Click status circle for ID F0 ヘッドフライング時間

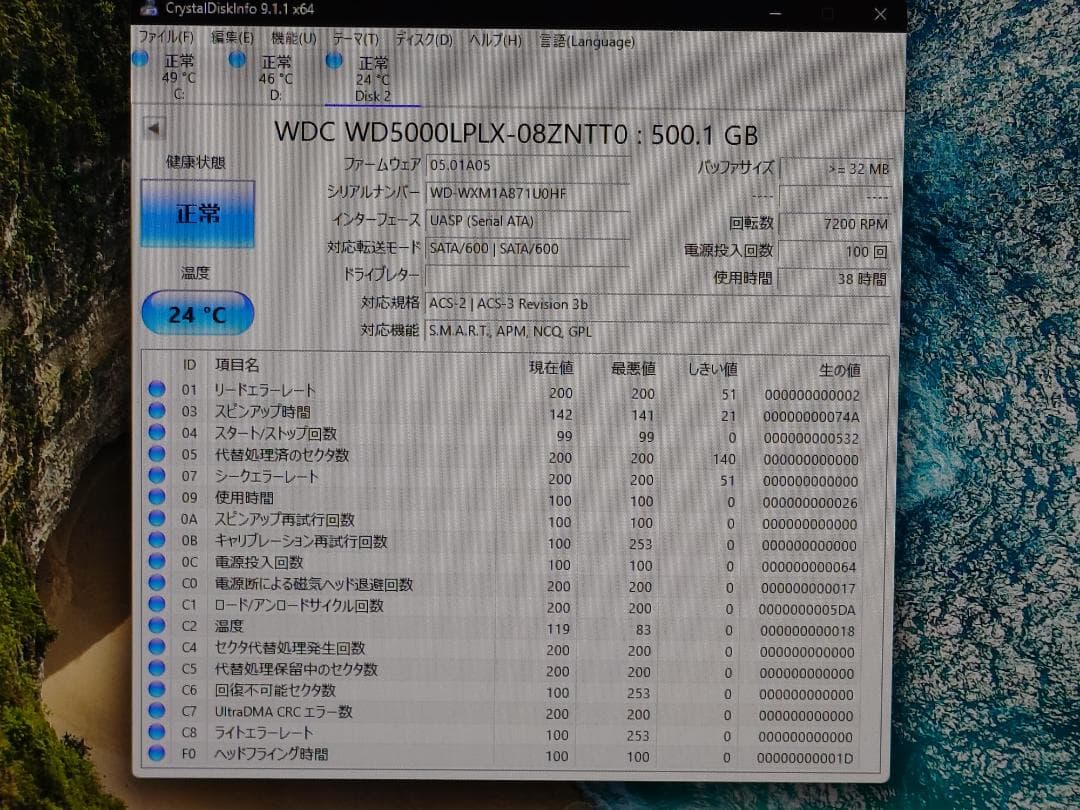click(157, 754)
